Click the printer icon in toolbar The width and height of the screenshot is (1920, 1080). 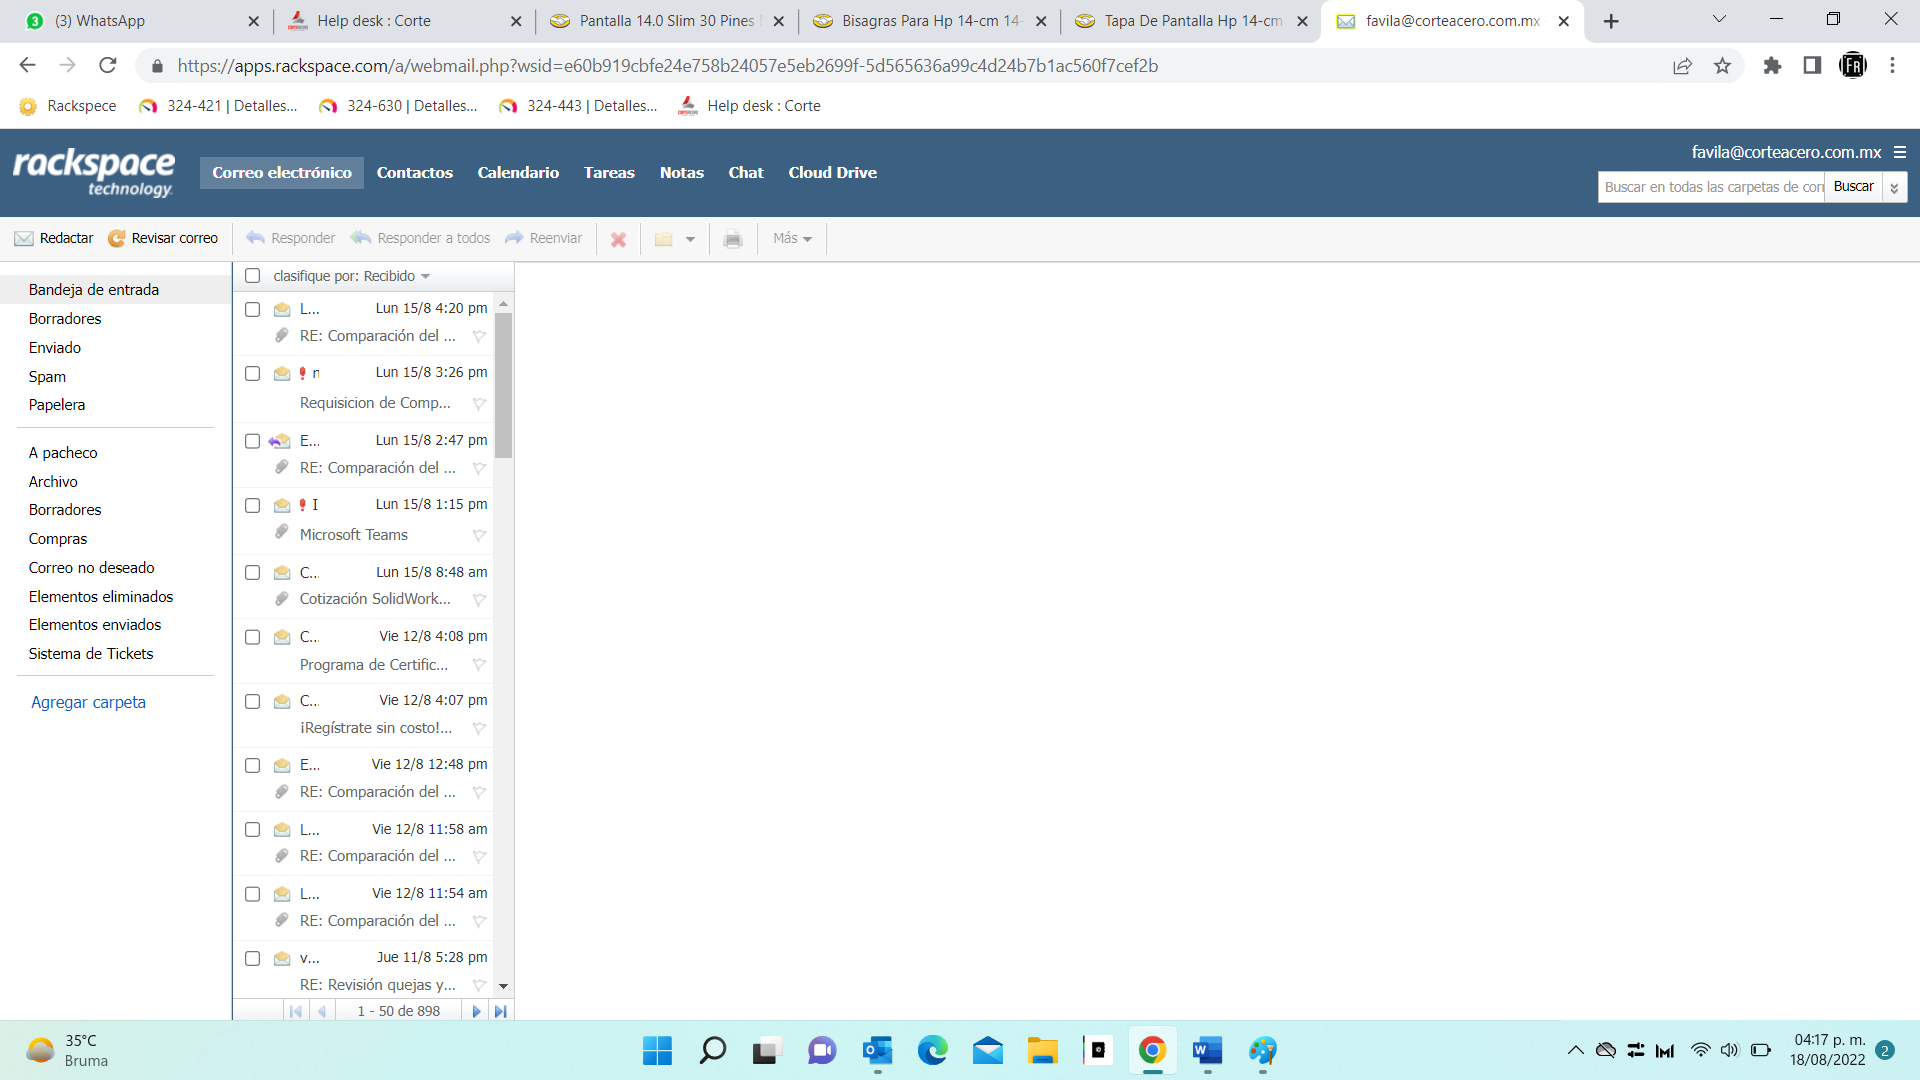tap(732, 239)
